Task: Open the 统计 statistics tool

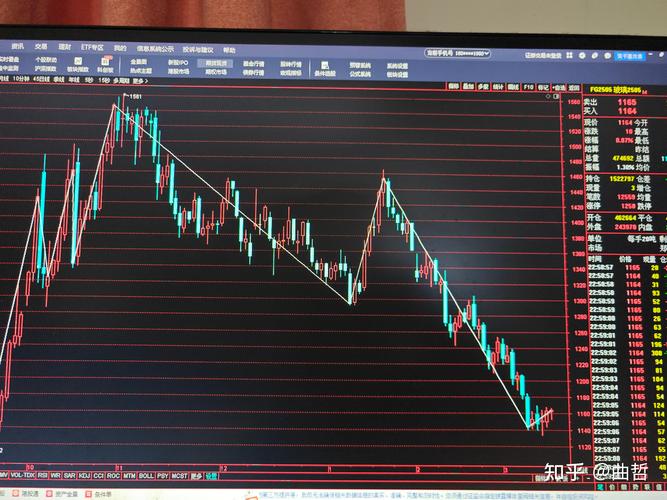Action: (x=497, y=87)
